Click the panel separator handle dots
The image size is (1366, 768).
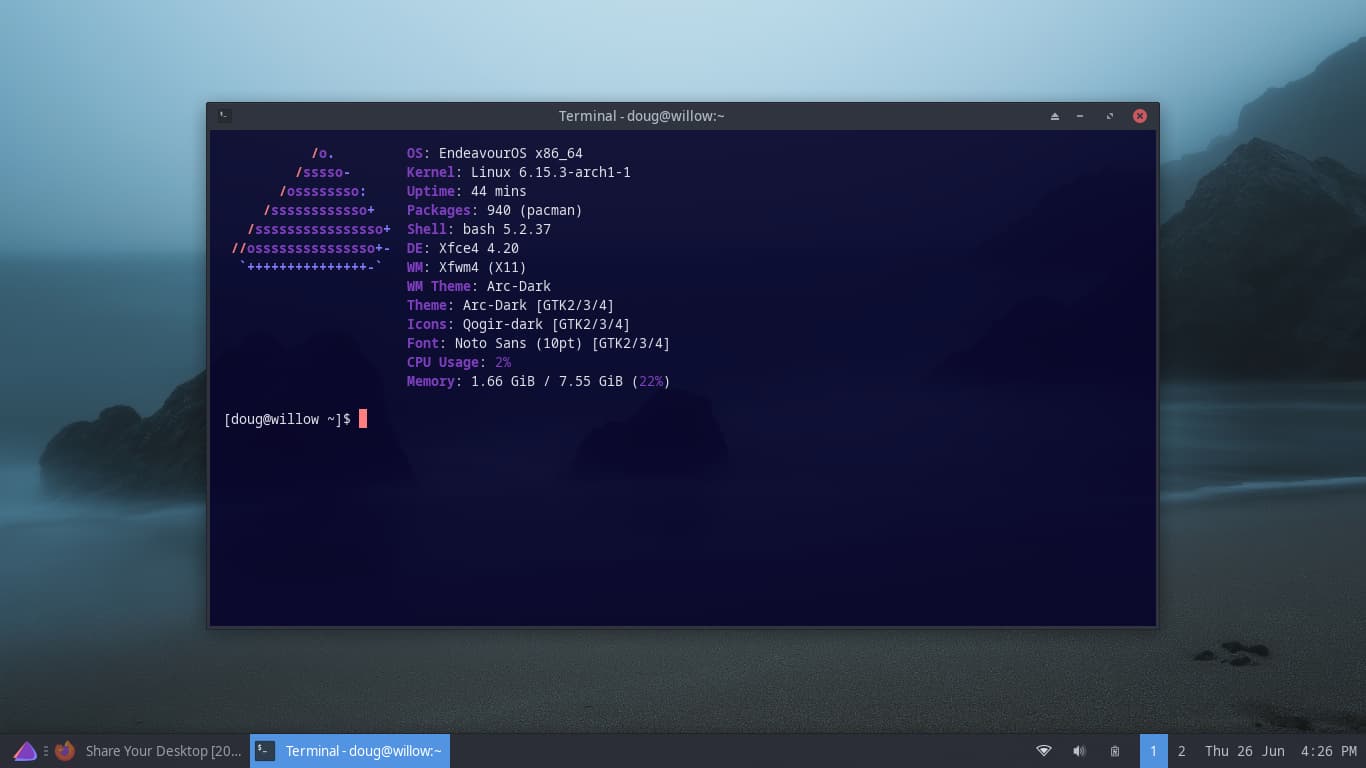point(46,751)
